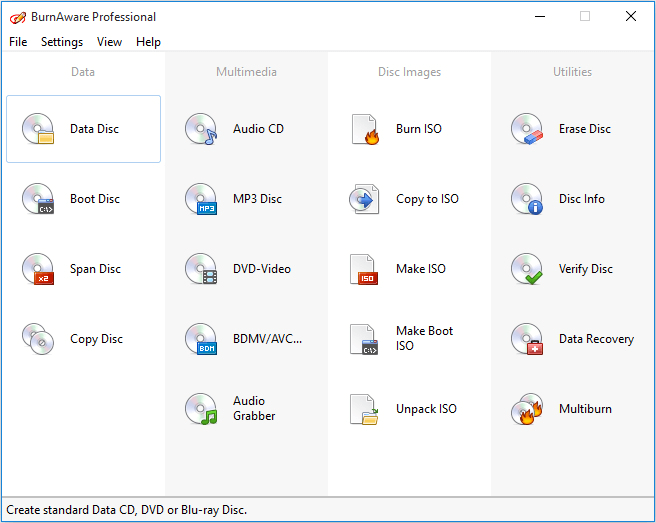The height and width of the screenshot is (523, 656).
Task: Click the Verify Disc label
Action: [586, 269]
